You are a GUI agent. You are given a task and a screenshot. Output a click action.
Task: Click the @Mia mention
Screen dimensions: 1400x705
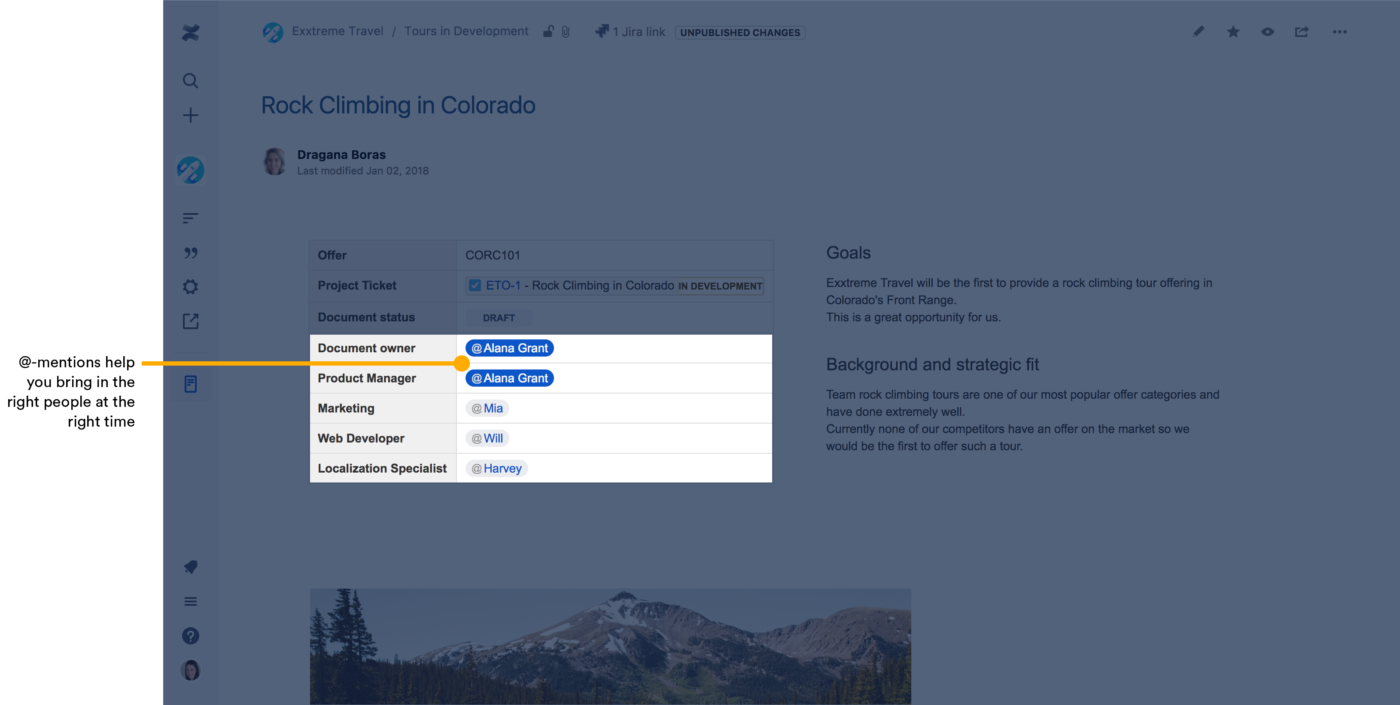488,408
